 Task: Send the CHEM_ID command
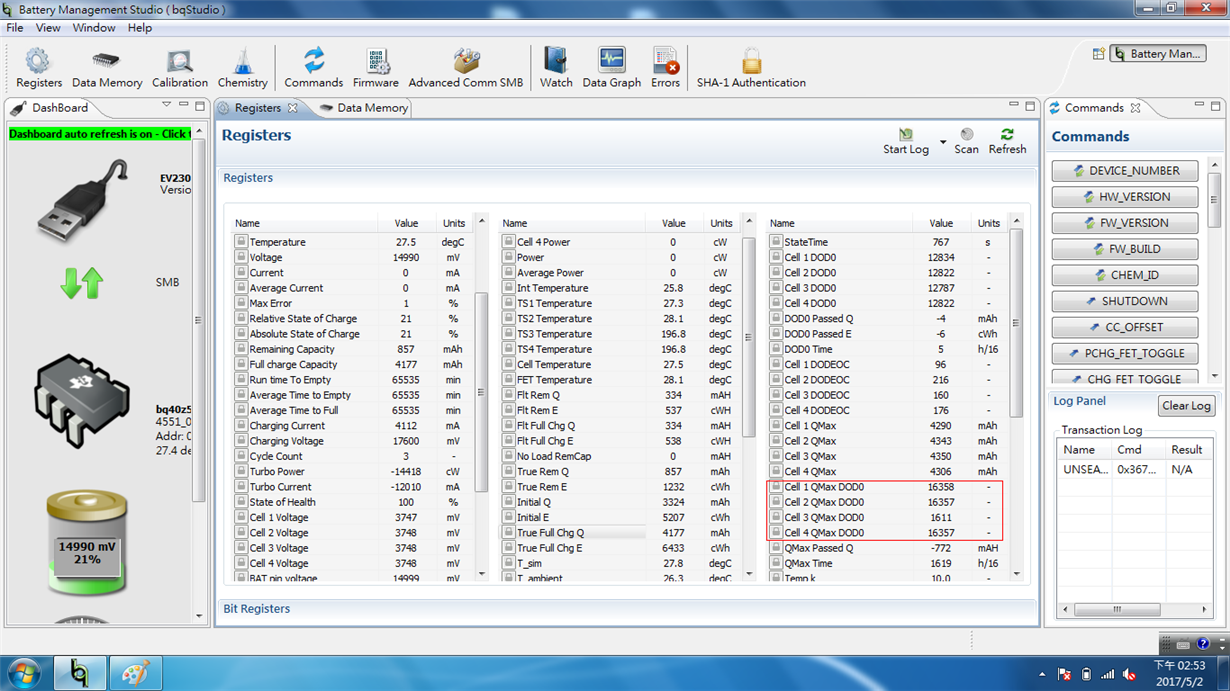coord(1125,275)
